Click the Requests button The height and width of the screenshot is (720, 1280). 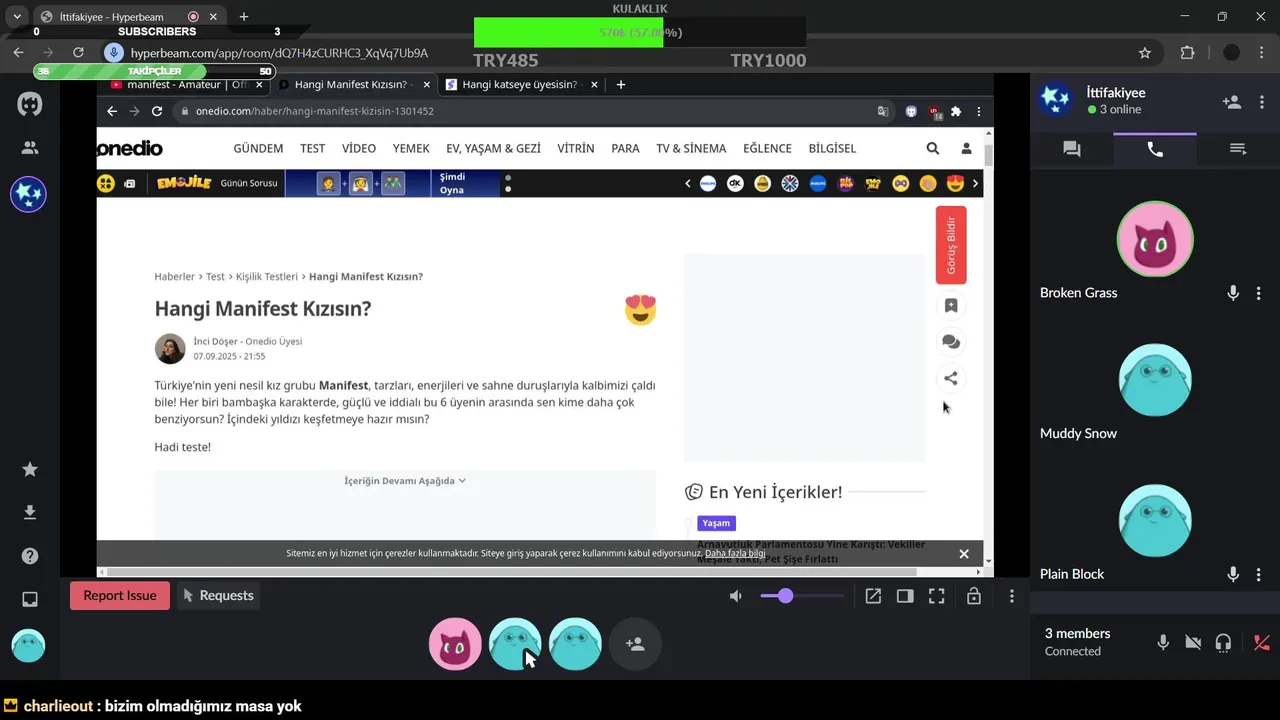pos(218,595)
